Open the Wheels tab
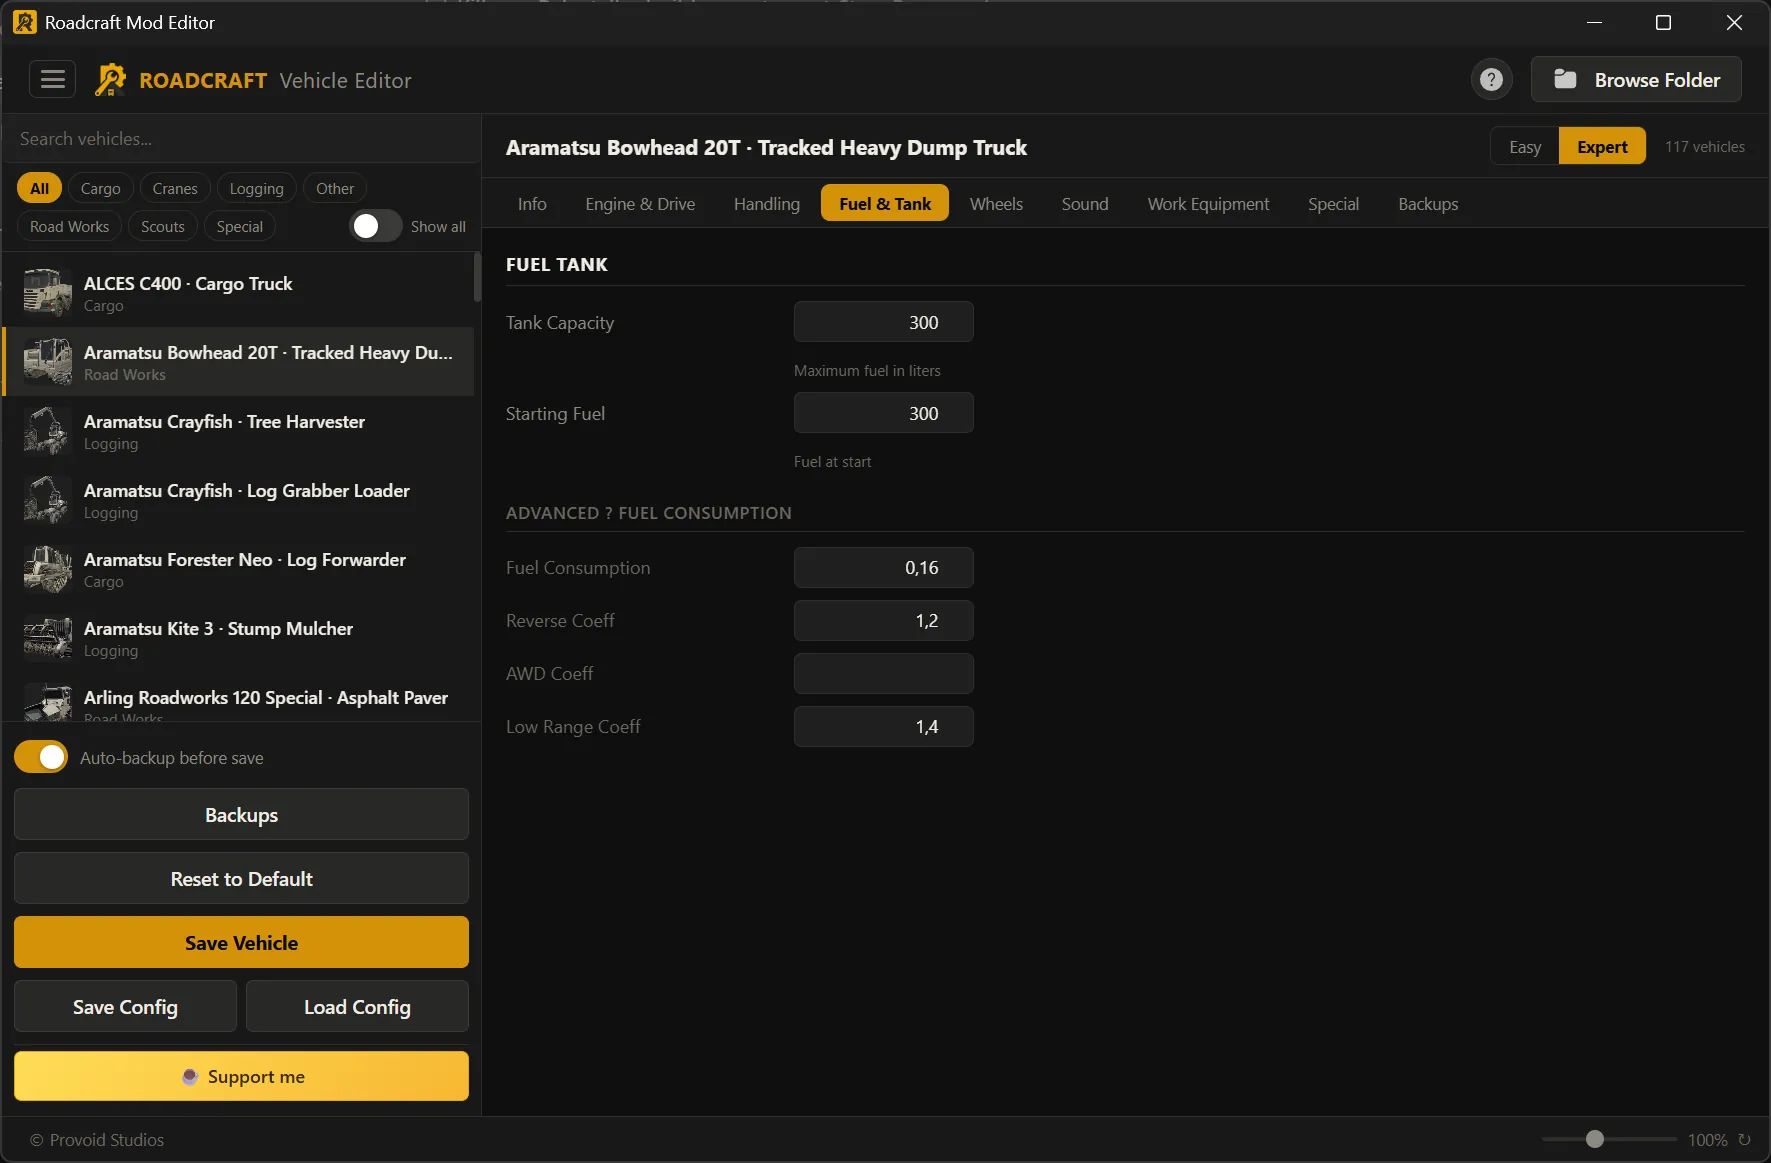The width and height of the screenshot is (1771, 1163). (x=996, y=203)
